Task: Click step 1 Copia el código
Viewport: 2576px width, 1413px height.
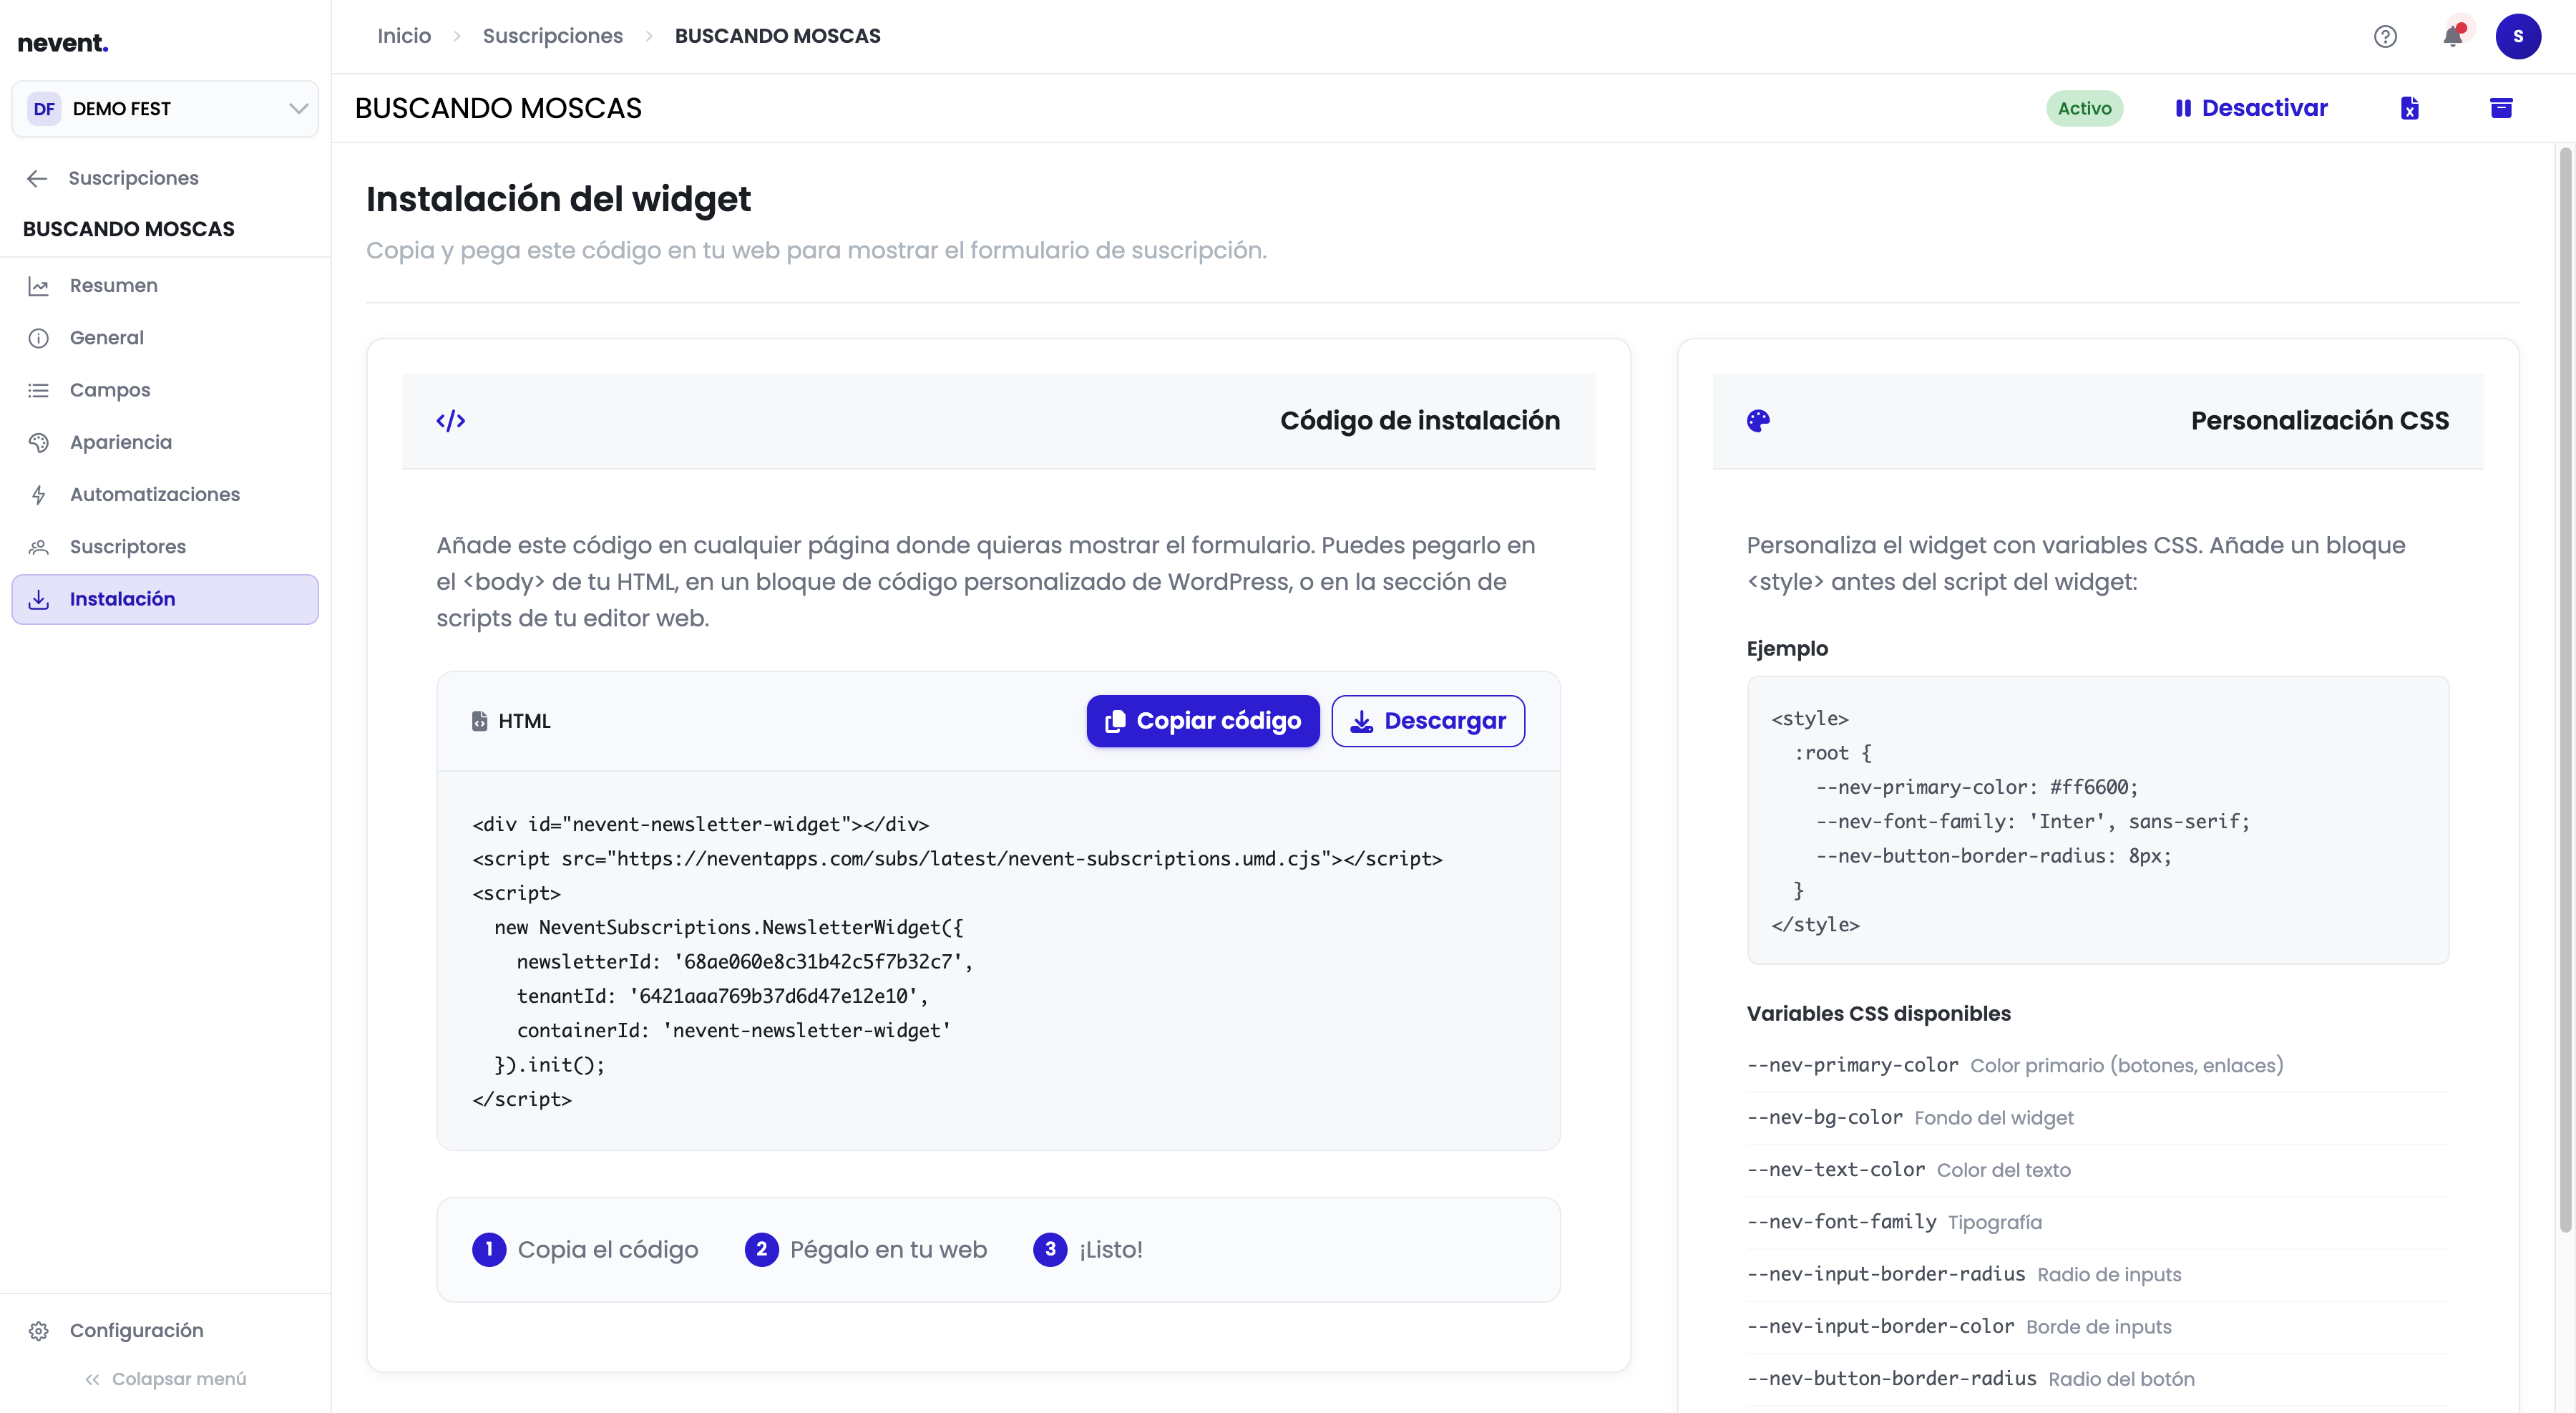Action: (585, 1250)
